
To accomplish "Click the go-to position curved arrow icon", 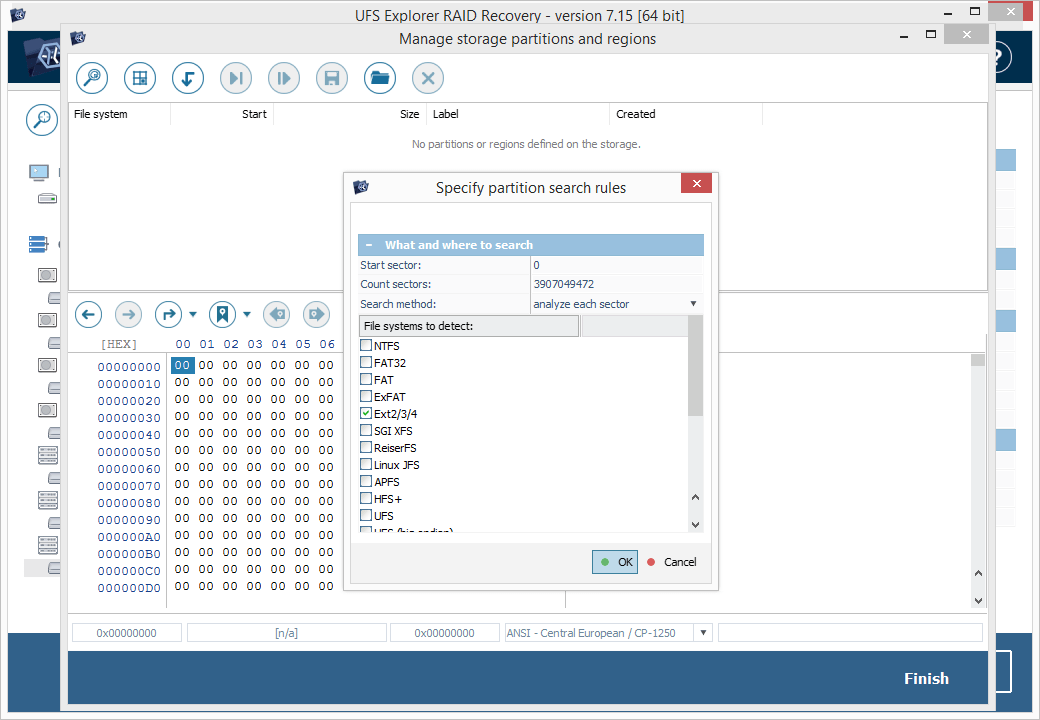I will (x=168, y=314).
